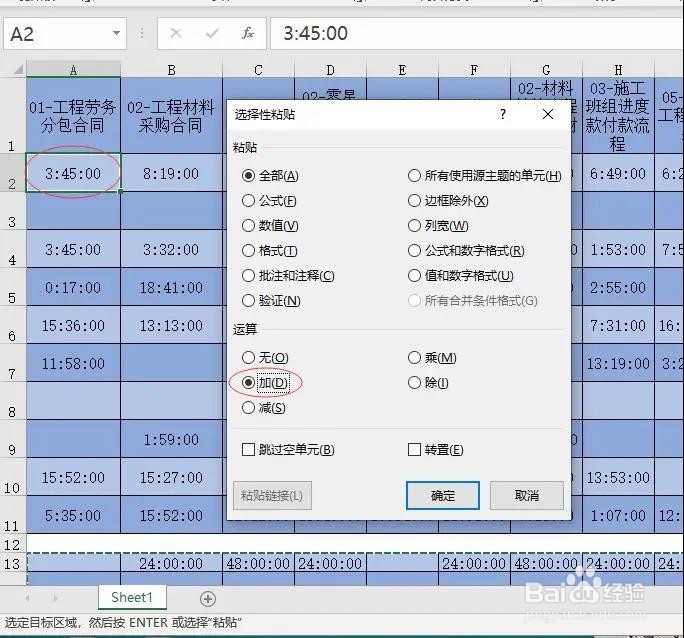The height and width of the screenshot is (638, 684).
Task: Enable the 转置(E) checkbox
Action: click(x=435, y=450)
